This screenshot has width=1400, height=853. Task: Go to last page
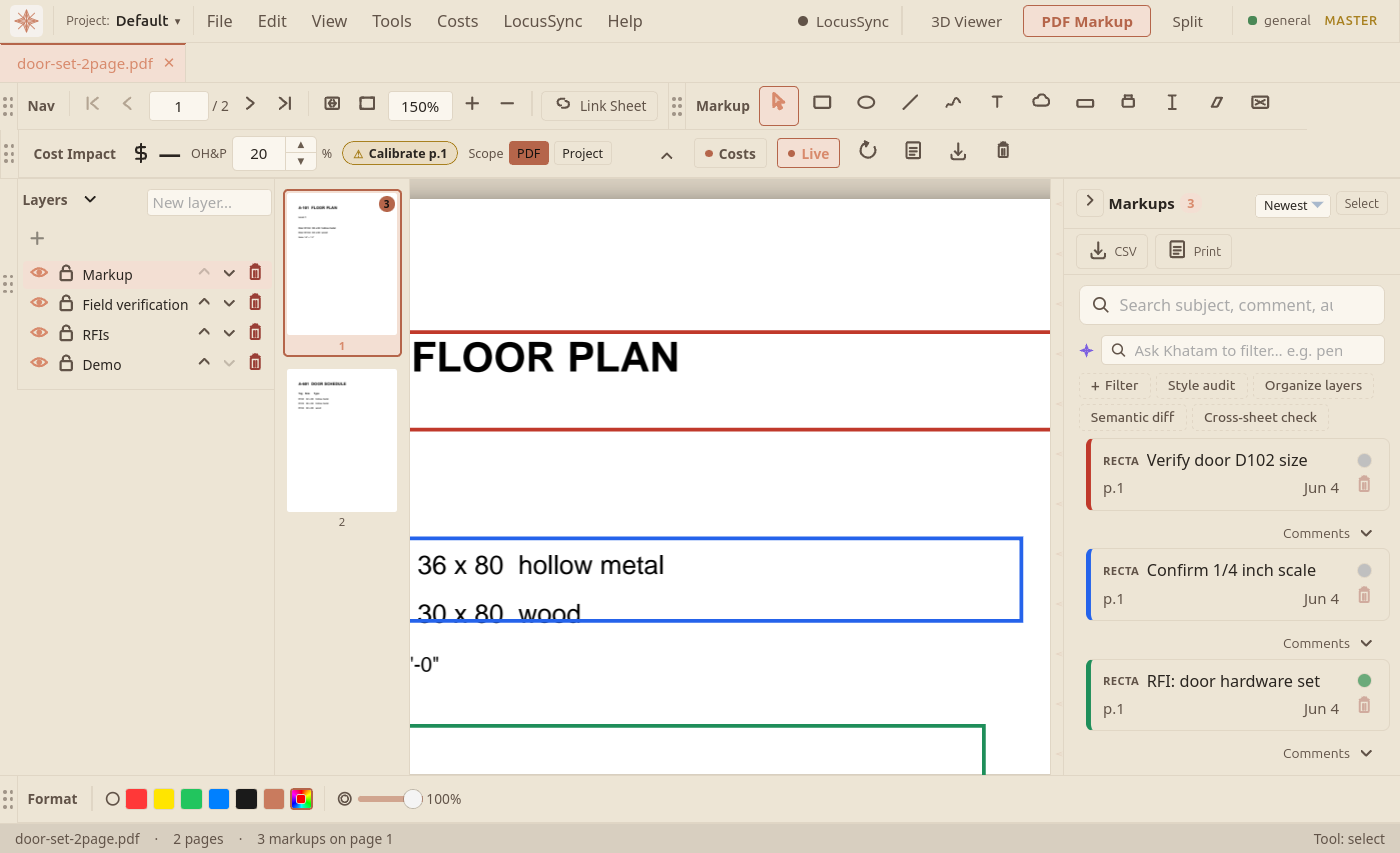point(285,103)
